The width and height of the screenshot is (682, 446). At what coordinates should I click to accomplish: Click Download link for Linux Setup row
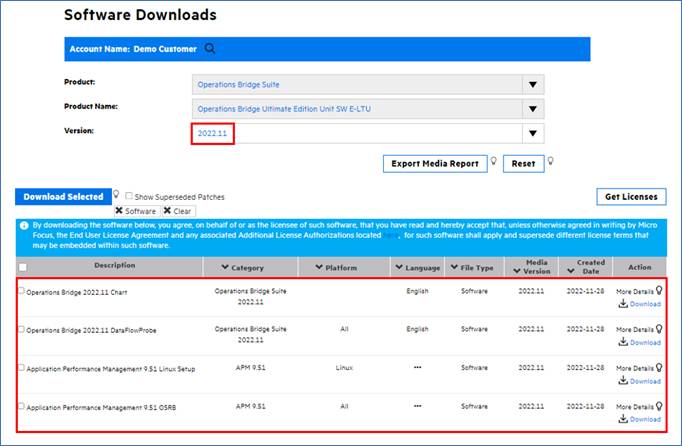click(645, 381)
